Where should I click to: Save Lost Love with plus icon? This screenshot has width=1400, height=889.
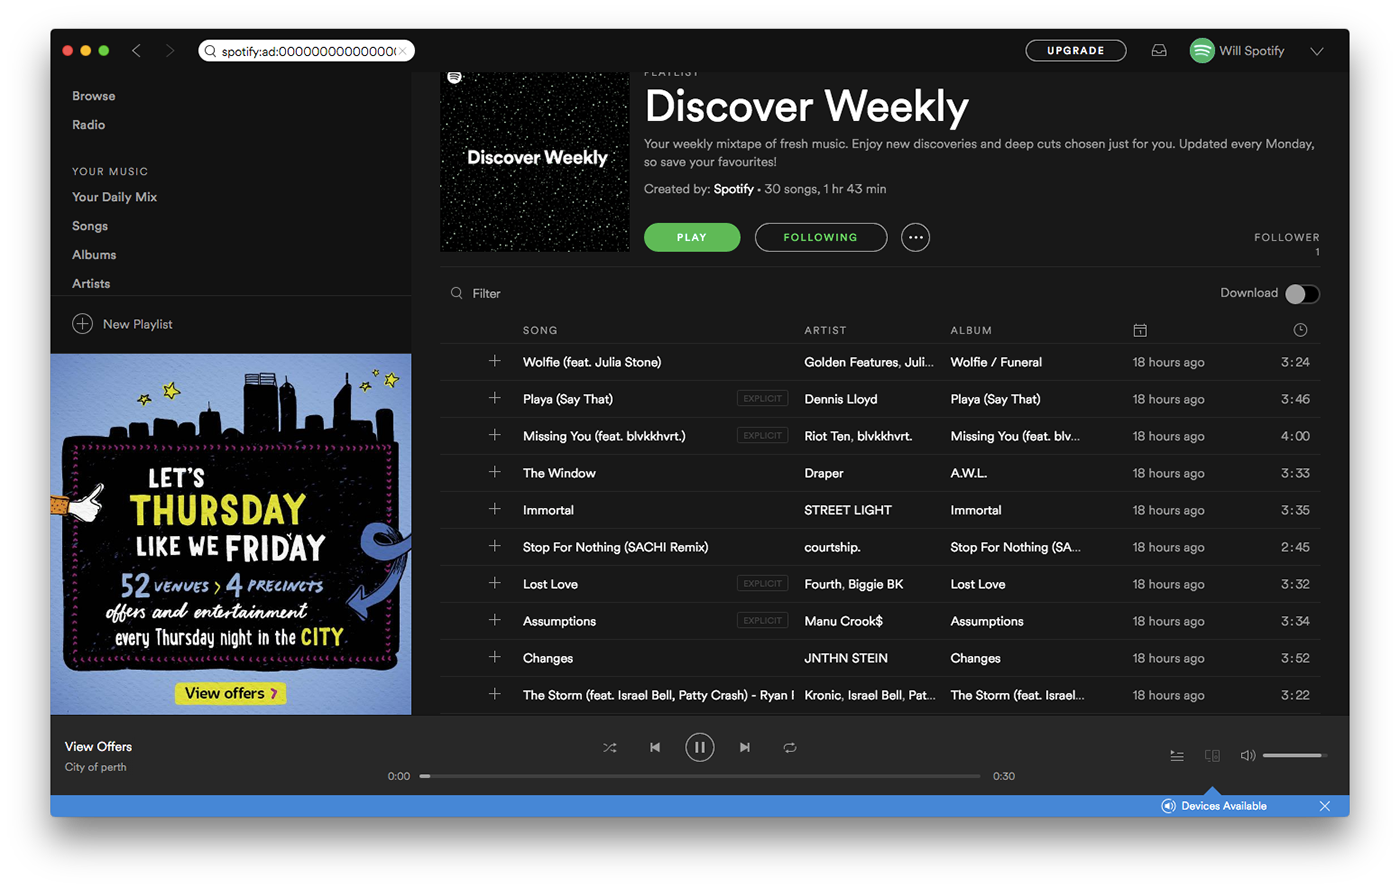495,583
